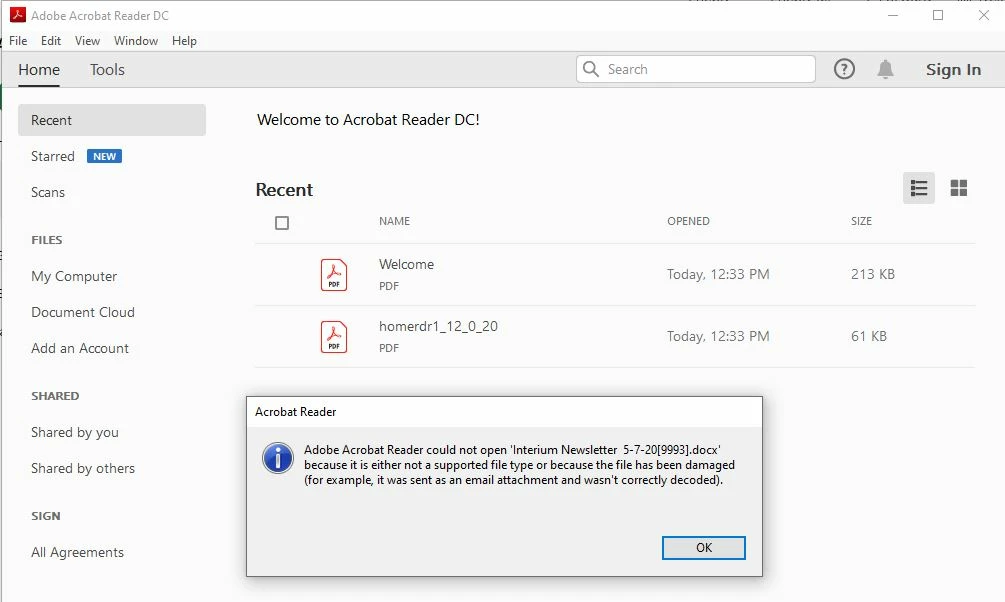Viewport: 1005px width, 602px height.
Task: Click Add an Account link
Action: (80, 348)
